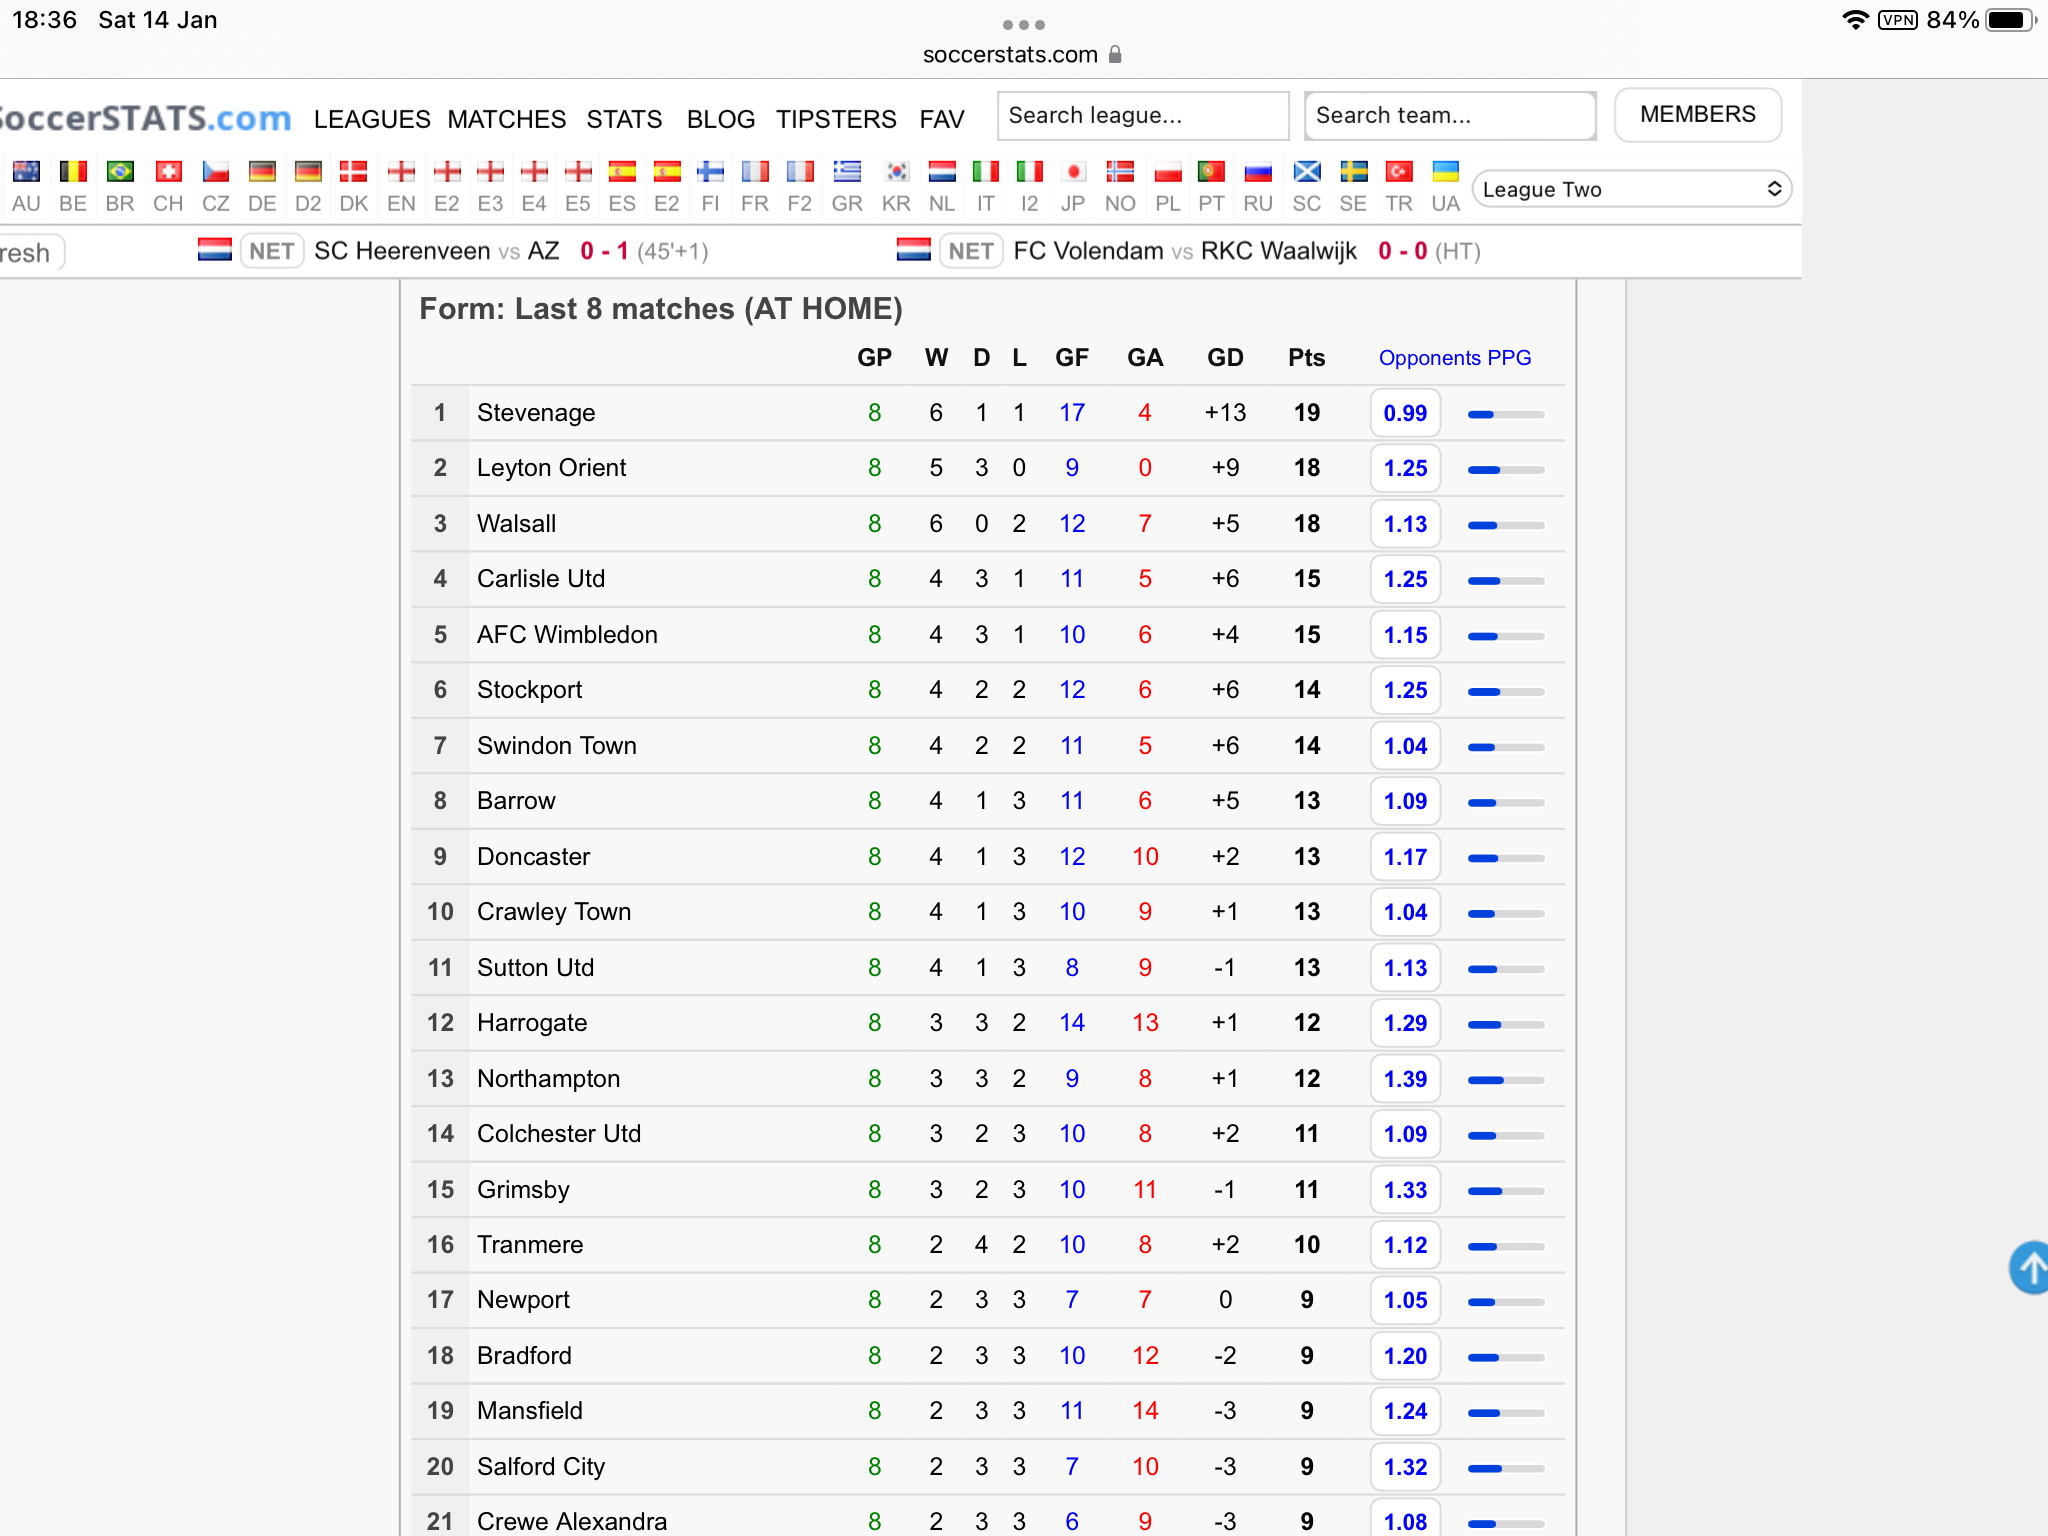
Task: Select the Turkey flag icon (TR)
Action: click(x=1399, y=172)
